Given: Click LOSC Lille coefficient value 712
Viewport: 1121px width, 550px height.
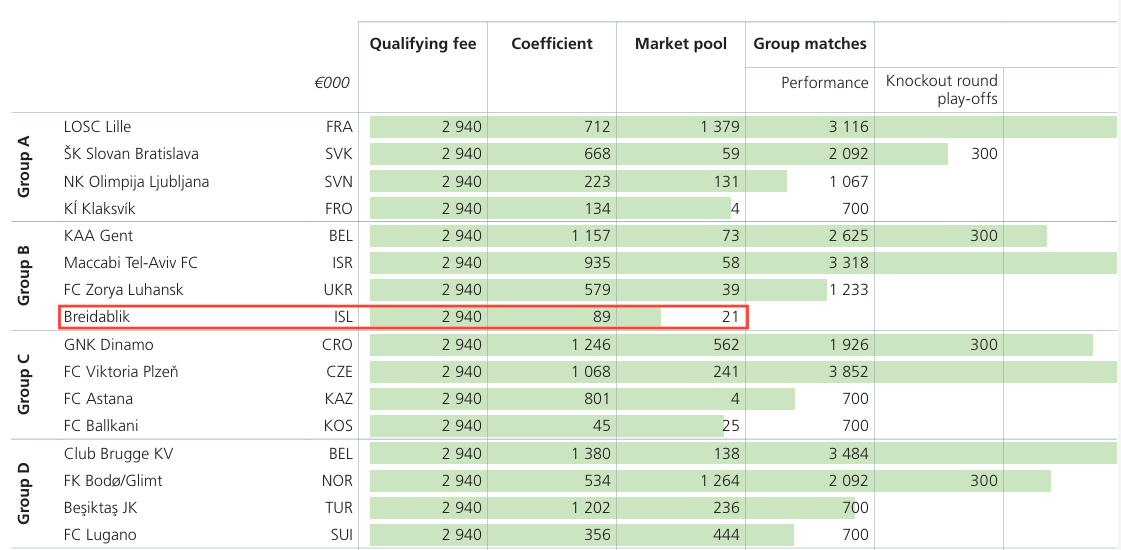Looking at the screenshot, I should click(598, 127).
